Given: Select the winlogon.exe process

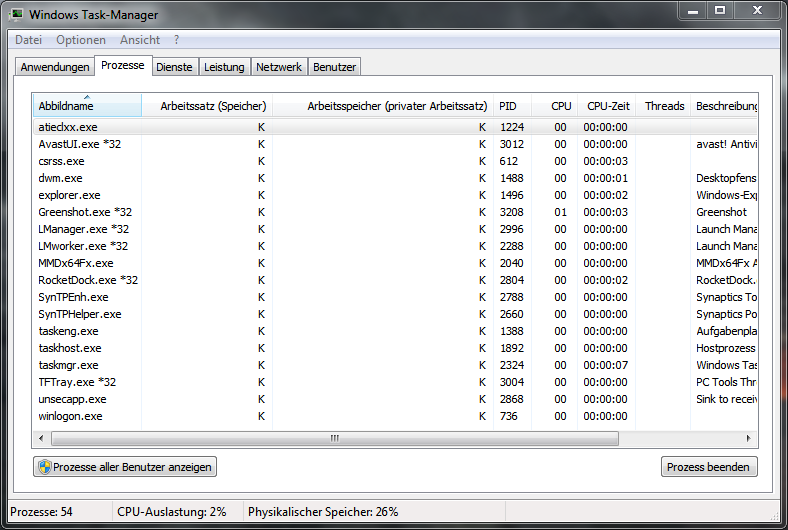Looking at the screenshot, I should (396, 416).
